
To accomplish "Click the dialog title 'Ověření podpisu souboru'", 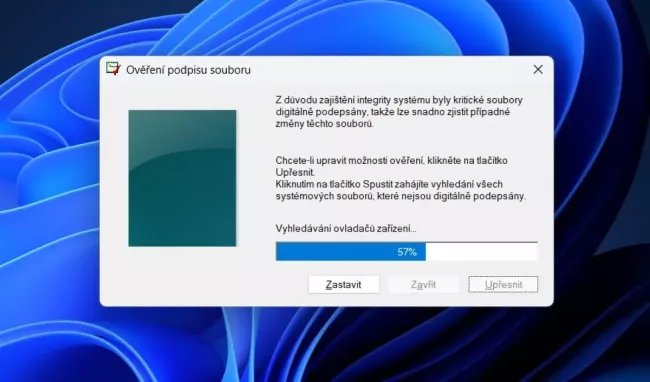I will point(189,70).
